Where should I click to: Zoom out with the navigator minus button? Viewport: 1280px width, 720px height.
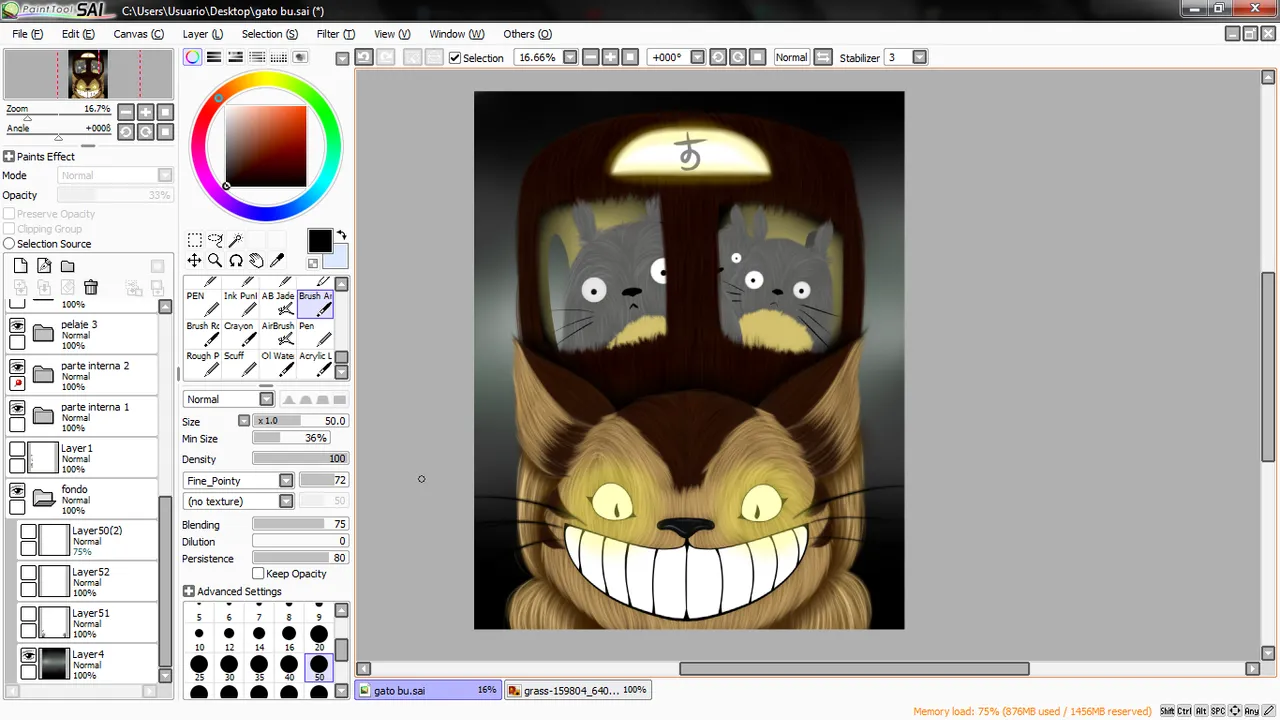click(126, 112)
